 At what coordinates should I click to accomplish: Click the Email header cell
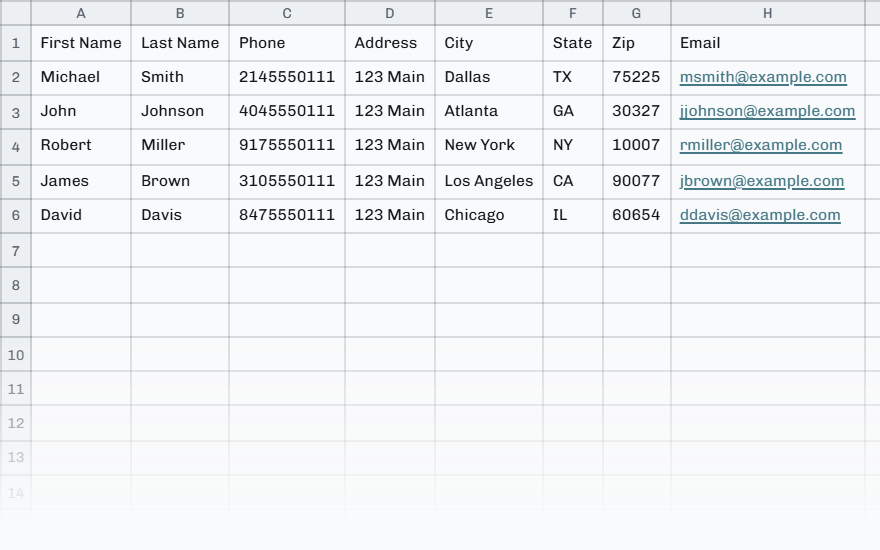coord(767,43)
